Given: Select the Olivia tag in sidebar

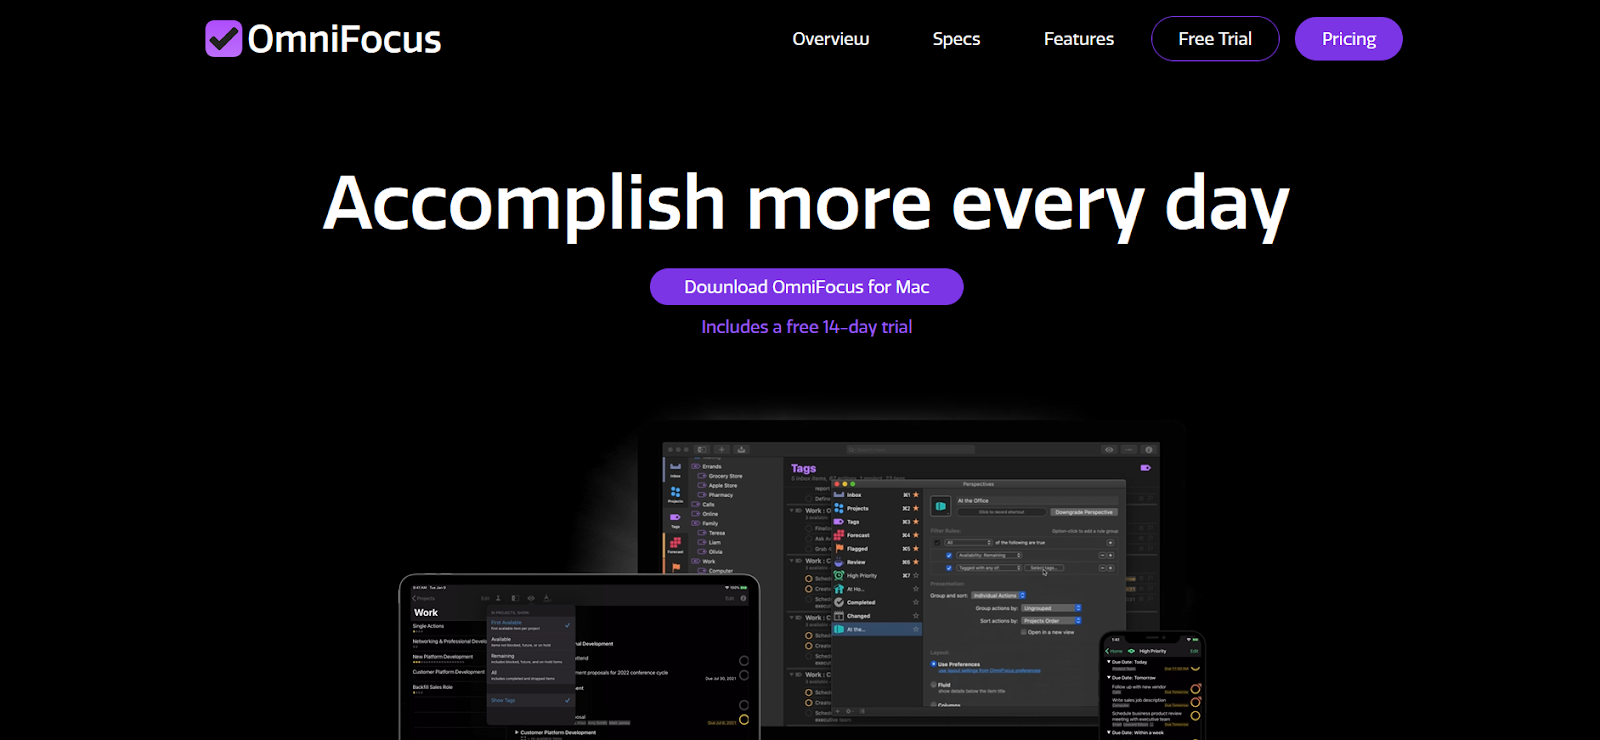Looking at the screenshot, I should (x=711, y=552).
